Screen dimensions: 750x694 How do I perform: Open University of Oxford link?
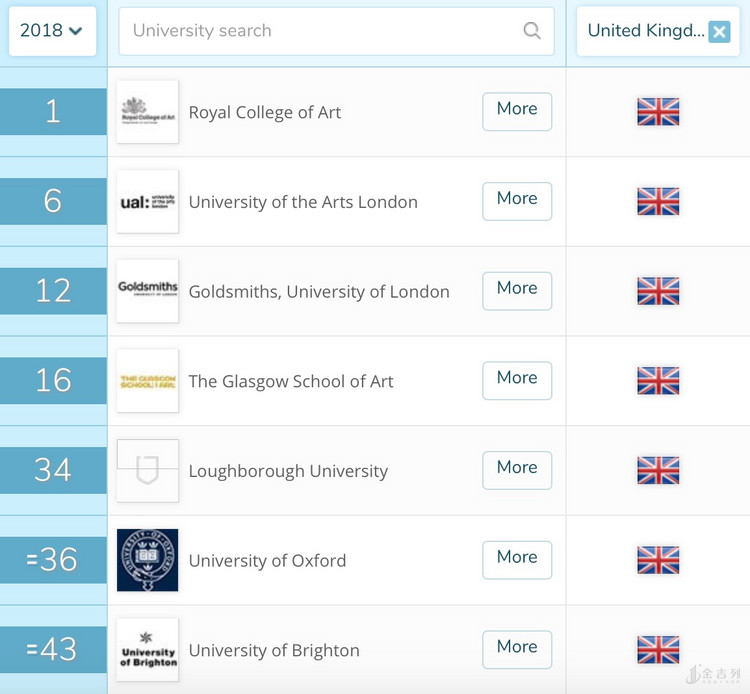tap(267, 561)
